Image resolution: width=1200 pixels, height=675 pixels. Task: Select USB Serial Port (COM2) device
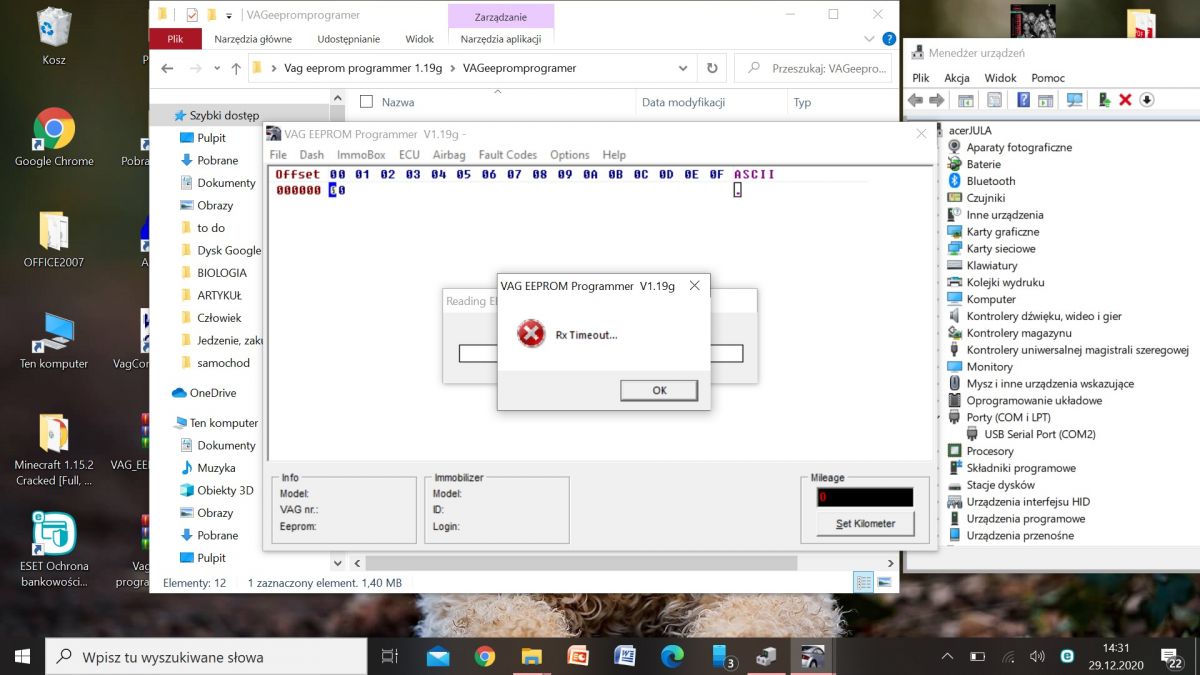pyautogui.click(x=1039, y=434)
